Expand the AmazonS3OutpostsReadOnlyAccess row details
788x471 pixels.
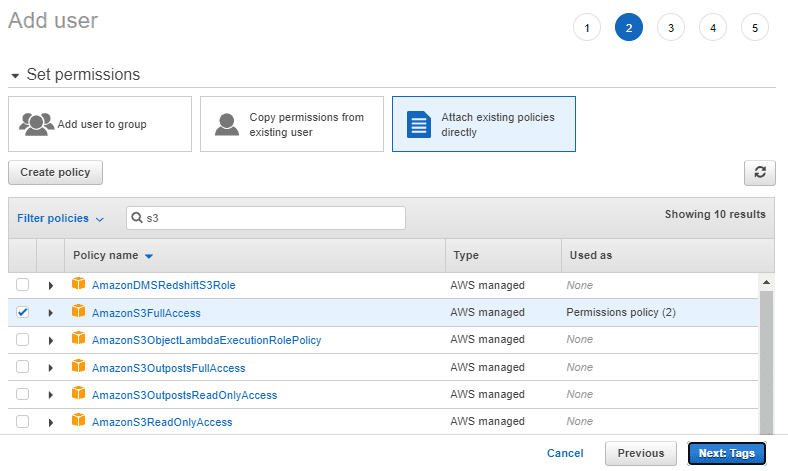tap(51, 395)
